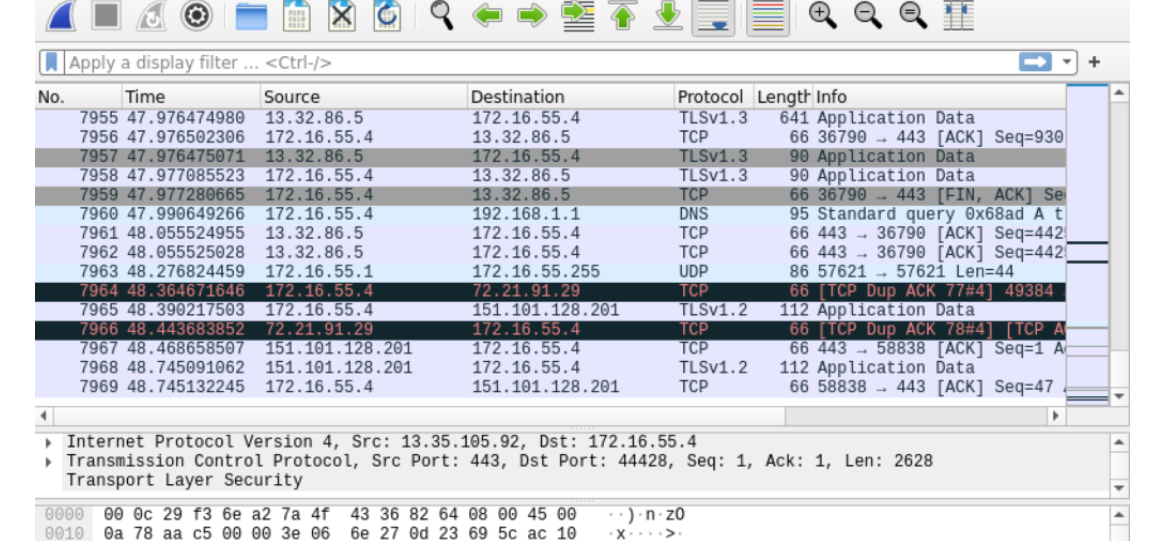Sort by the Info column header
The width and height of the screenshot is (1159, 541).
(x=939, y=97)
